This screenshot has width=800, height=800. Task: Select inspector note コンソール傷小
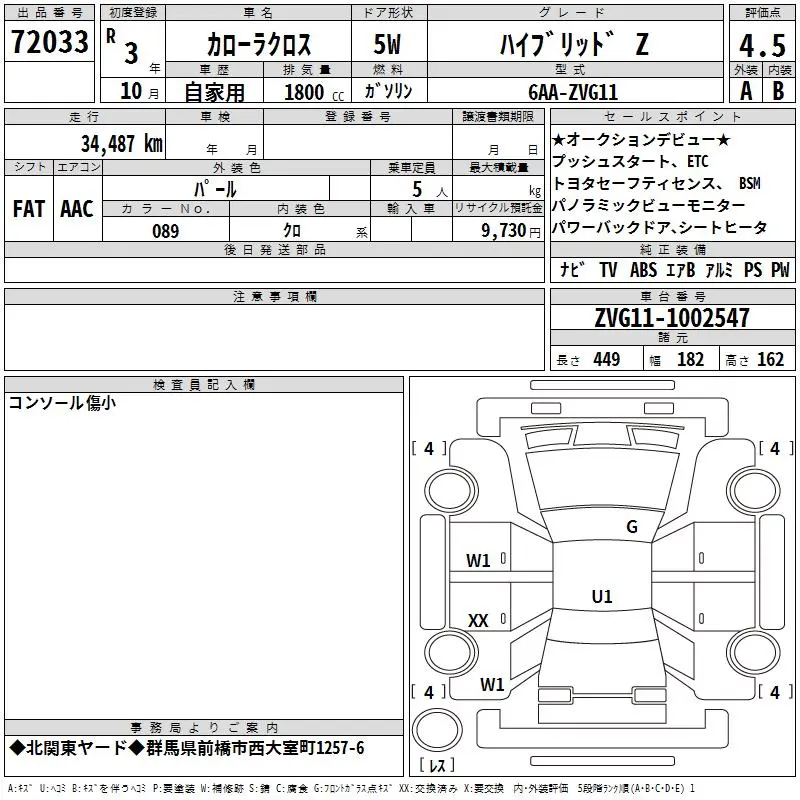click(62, 403)
